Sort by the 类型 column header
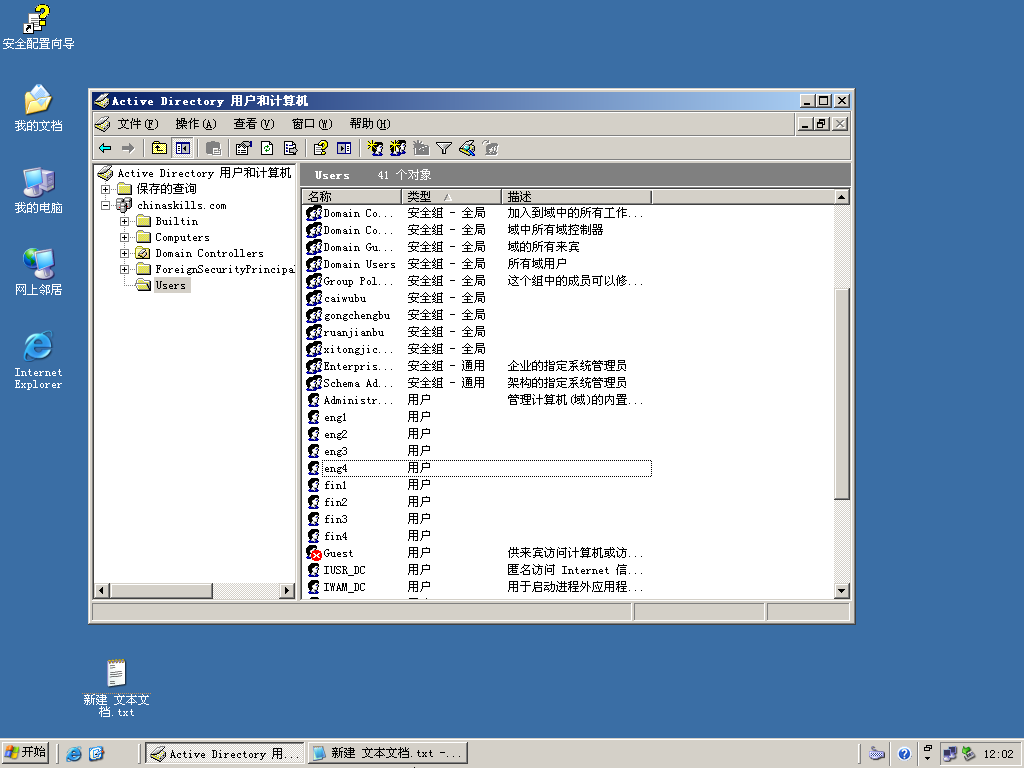 (x=451, y=197)
